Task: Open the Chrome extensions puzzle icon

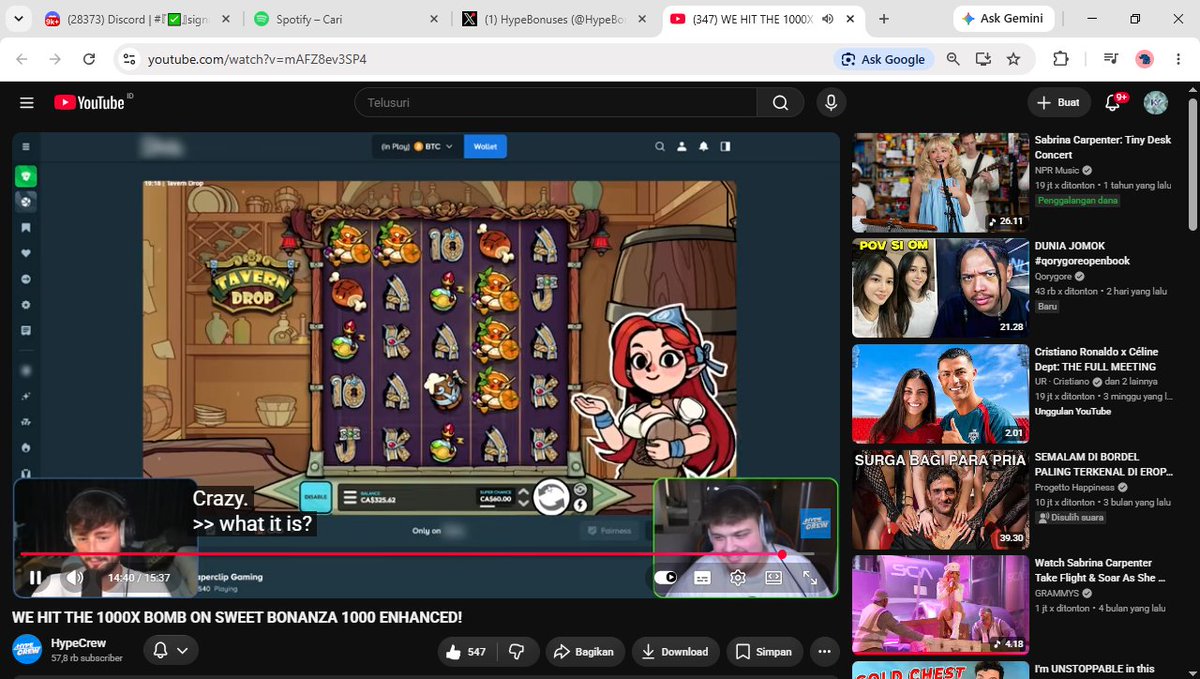Action: [x=1061, y=59]
